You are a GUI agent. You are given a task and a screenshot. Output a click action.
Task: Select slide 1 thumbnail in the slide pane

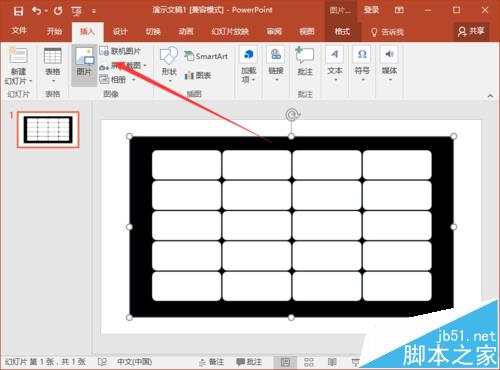pyautogui.click(x=48, y=129)
